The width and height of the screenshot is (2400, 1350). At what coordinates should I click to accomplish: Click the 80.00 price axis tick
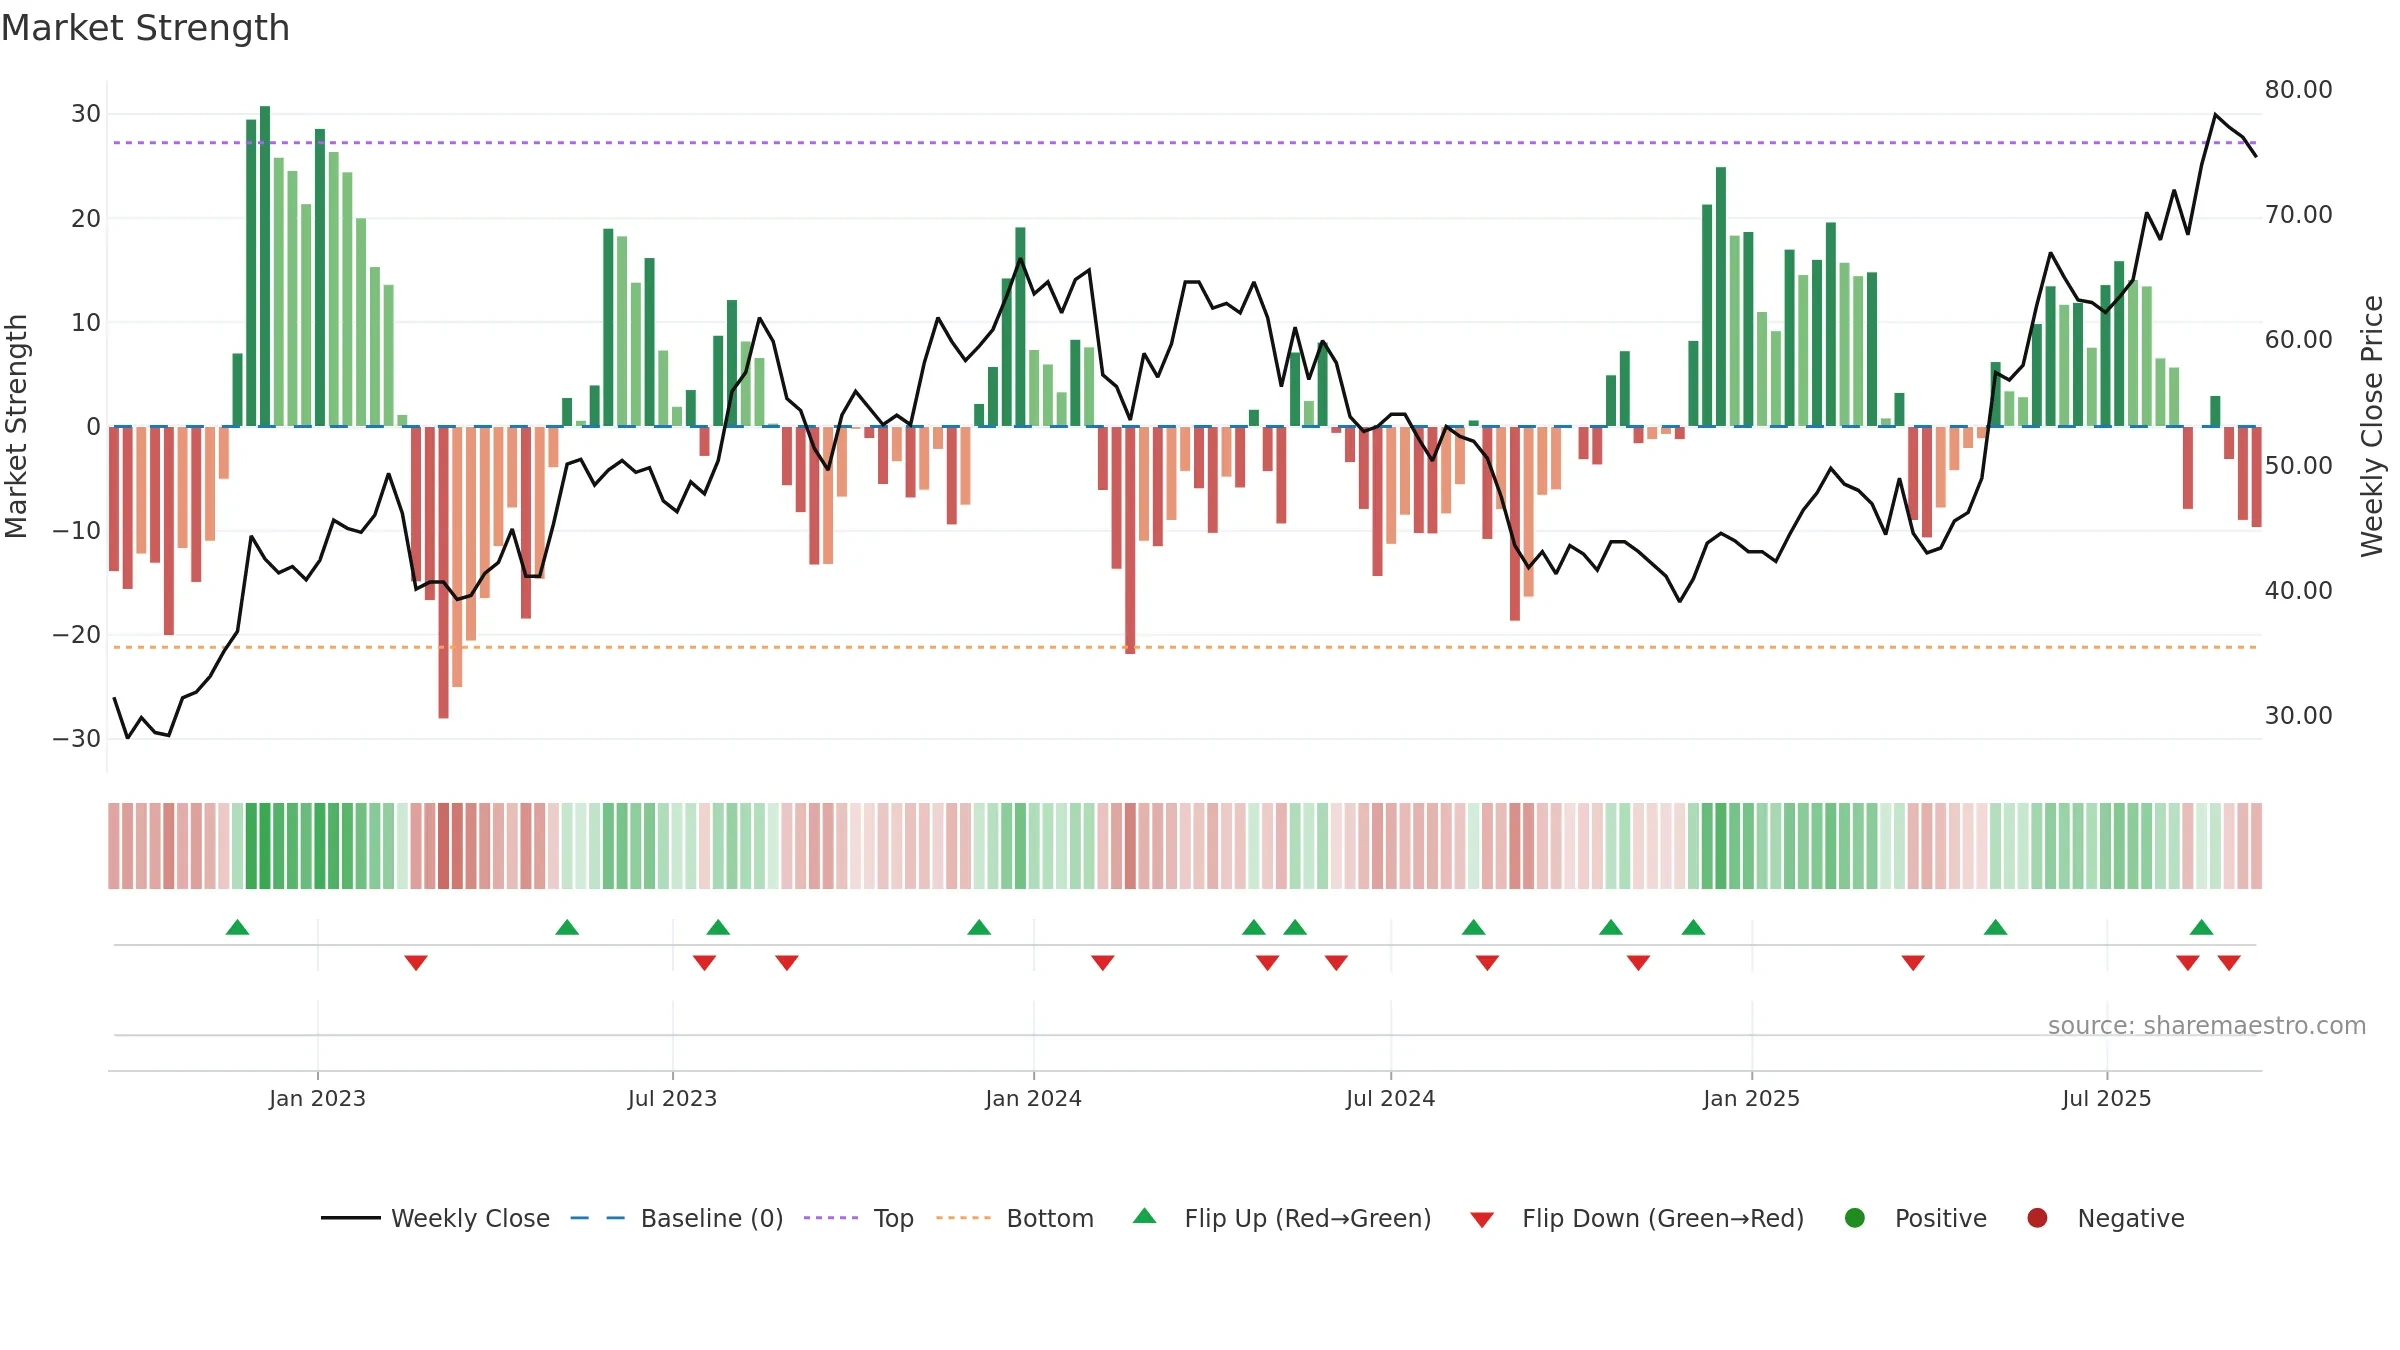(x=2298, y=90)
